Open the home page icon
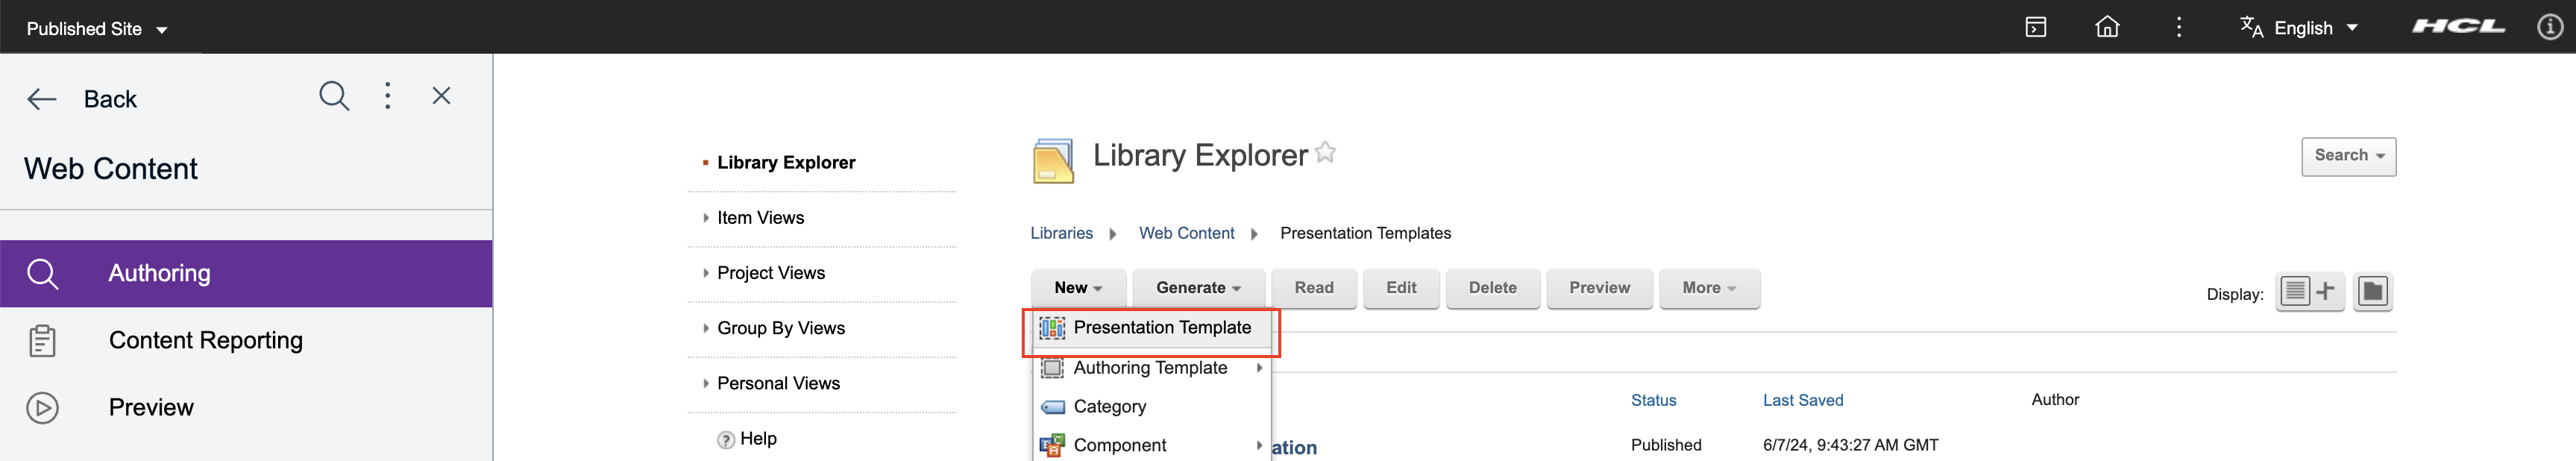The image size is (2576, 461). (x=2107, y=27)
